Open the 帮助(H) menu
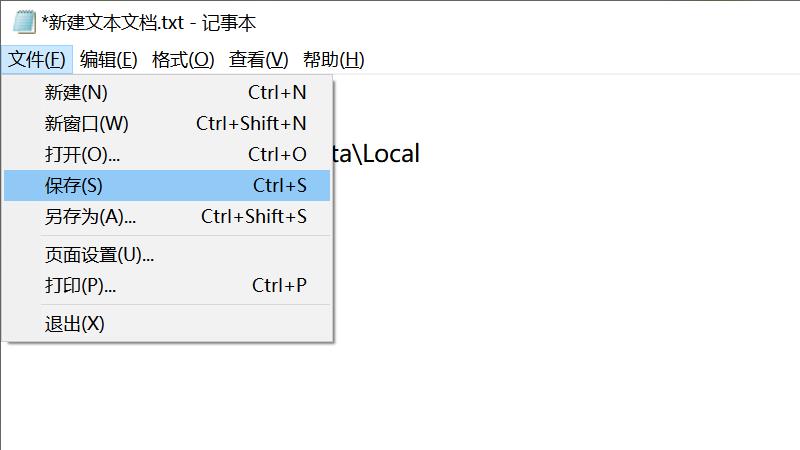 pos(333,60)
